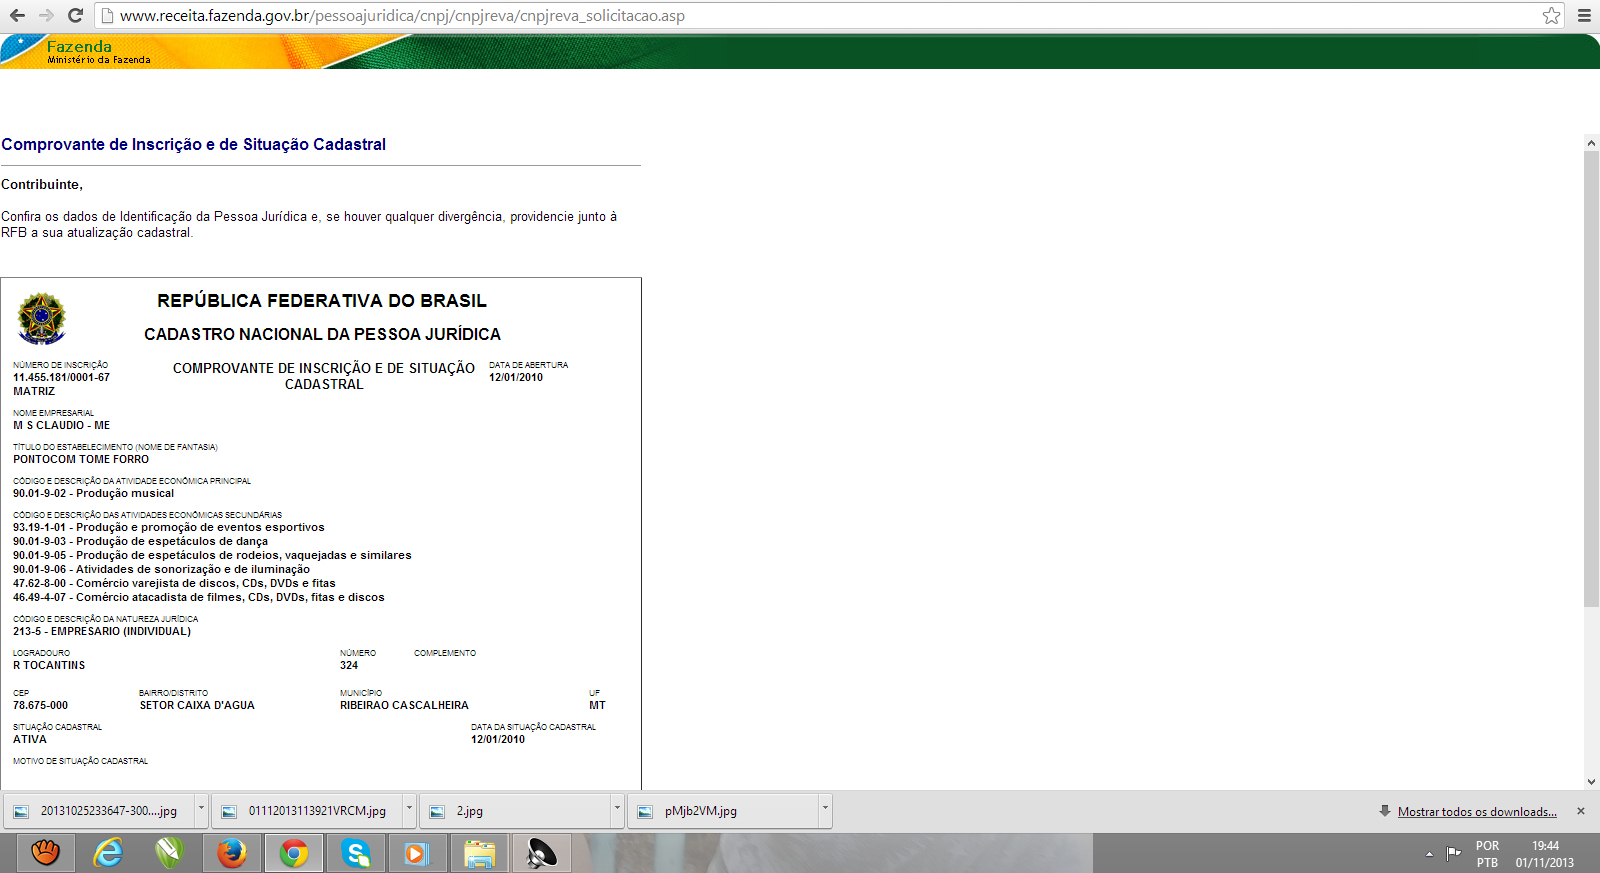Open the Chrome hamburger menu

click(x=1584, y=16)
